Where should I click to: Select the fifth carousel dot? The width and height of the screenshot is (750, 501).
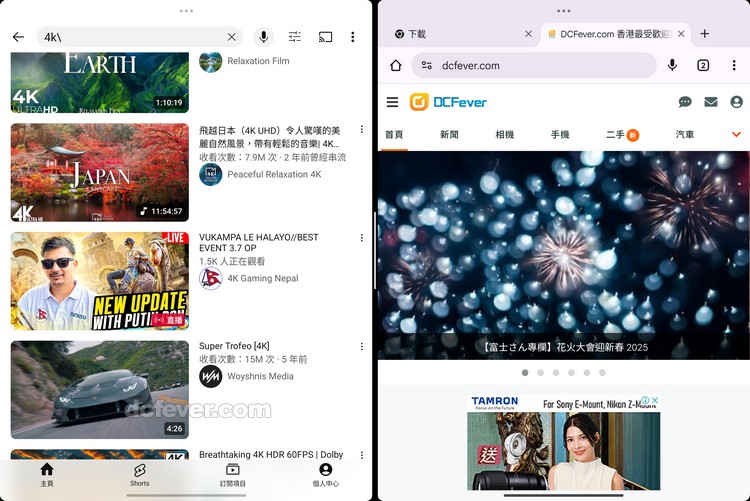587,373
